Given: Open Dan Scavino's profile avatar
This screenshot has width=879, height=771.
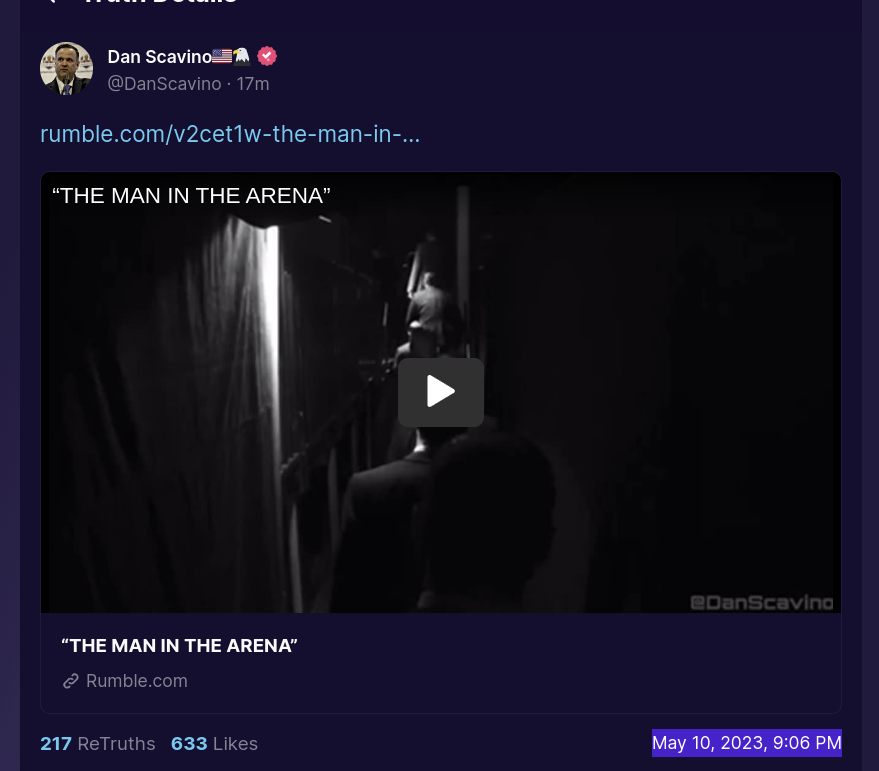Looking at the screenshot, I should point(66,68).
